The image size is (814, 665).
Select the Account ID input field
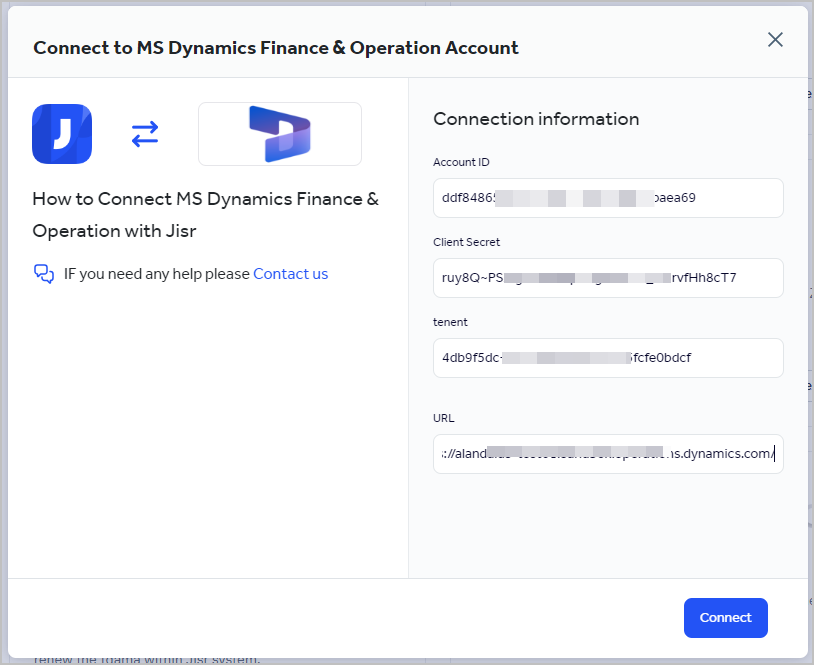(x=608, y=198)
